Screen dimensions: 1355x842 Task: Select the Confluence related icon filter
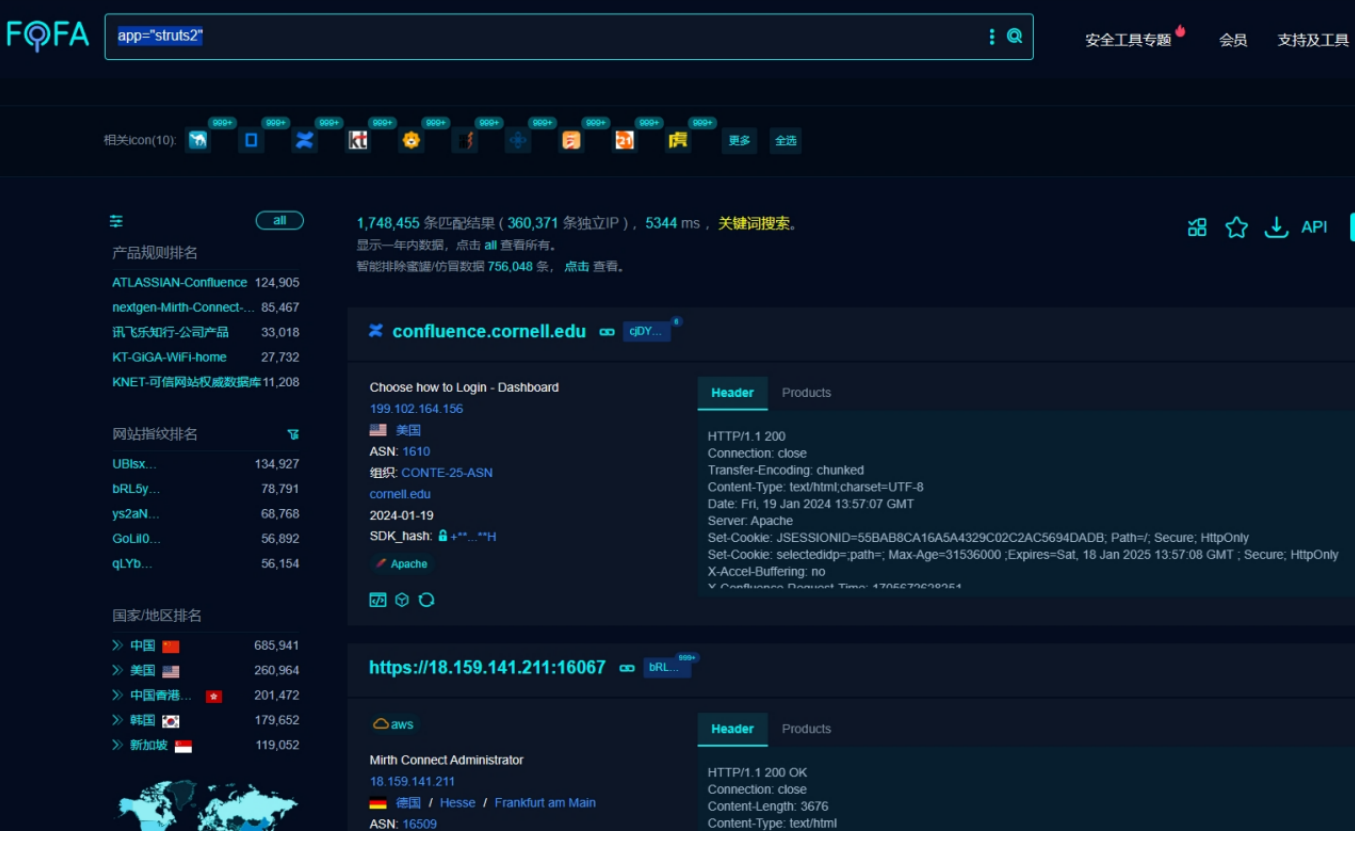pyautogui.click(x=304, y=140)
